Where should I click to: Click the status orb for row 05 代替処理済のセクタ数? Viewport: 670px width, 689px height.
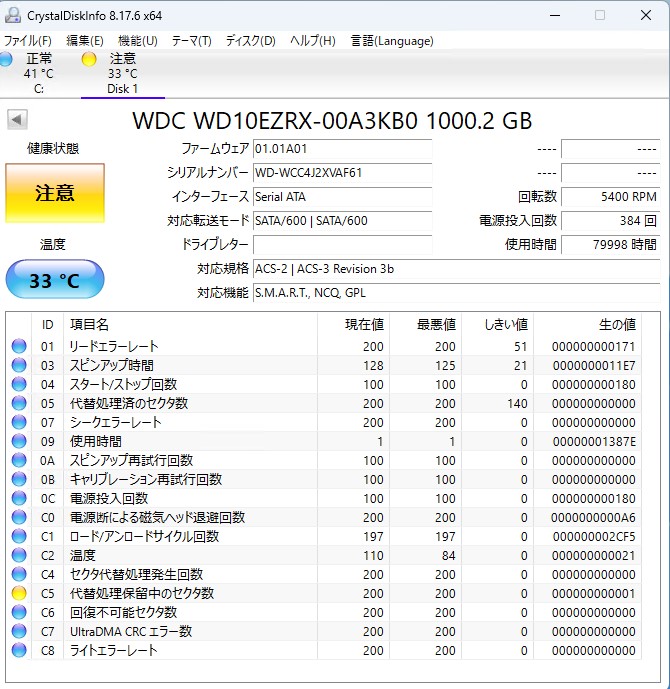(x=19, y=403)
